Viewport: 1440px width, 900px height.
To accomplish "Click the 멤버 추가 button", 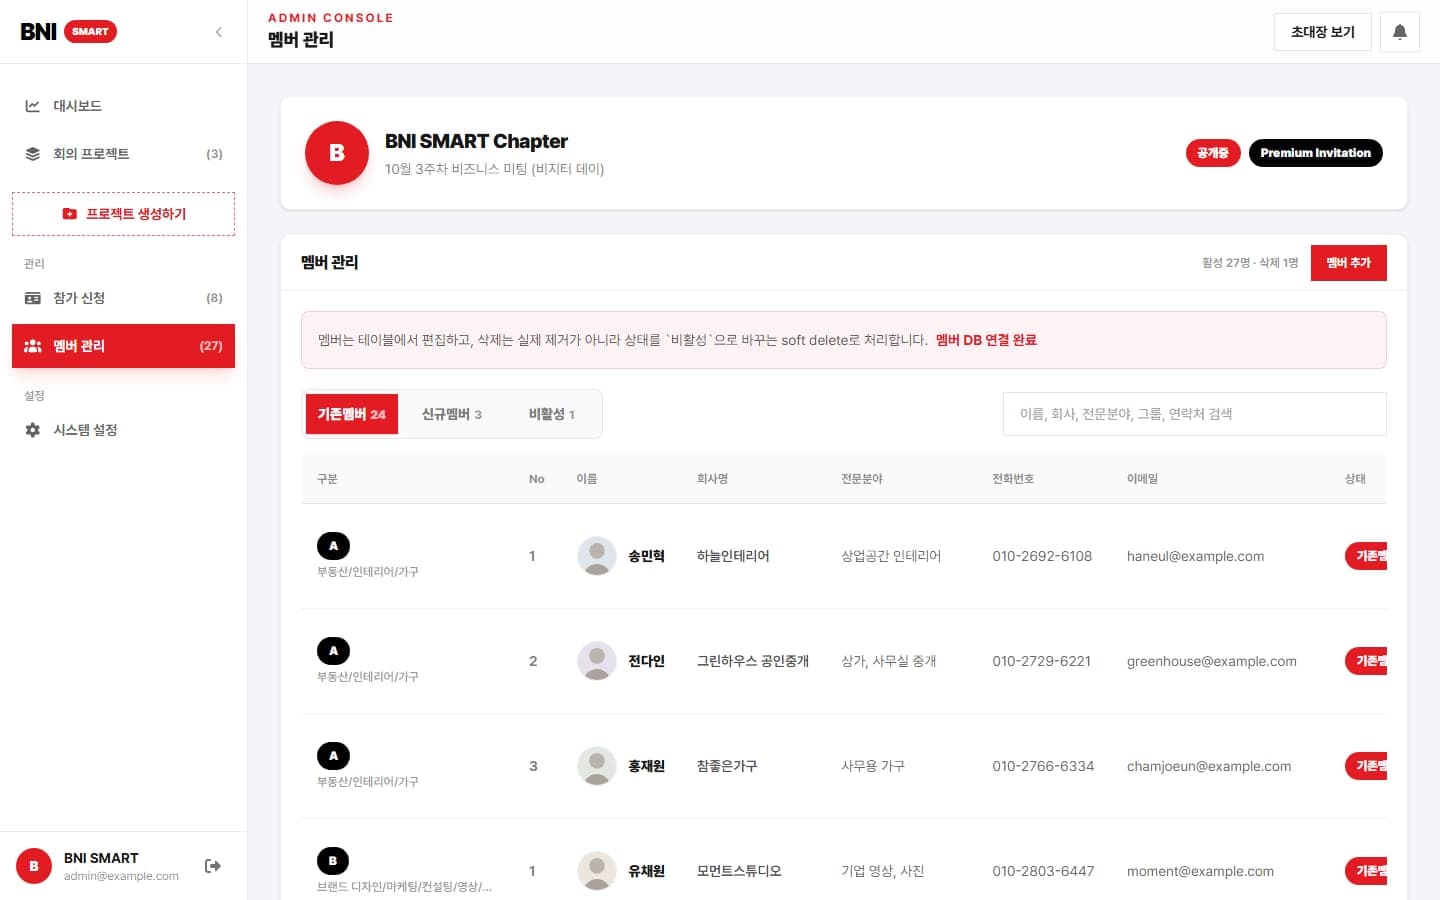I will tap(1348, 263).
